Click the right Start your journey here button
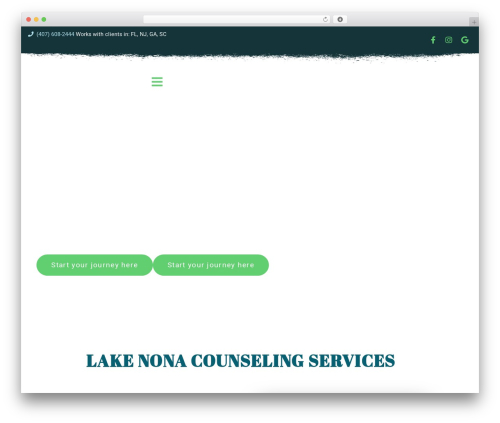The width and height of the screenshot is (500, 423). 211,265
